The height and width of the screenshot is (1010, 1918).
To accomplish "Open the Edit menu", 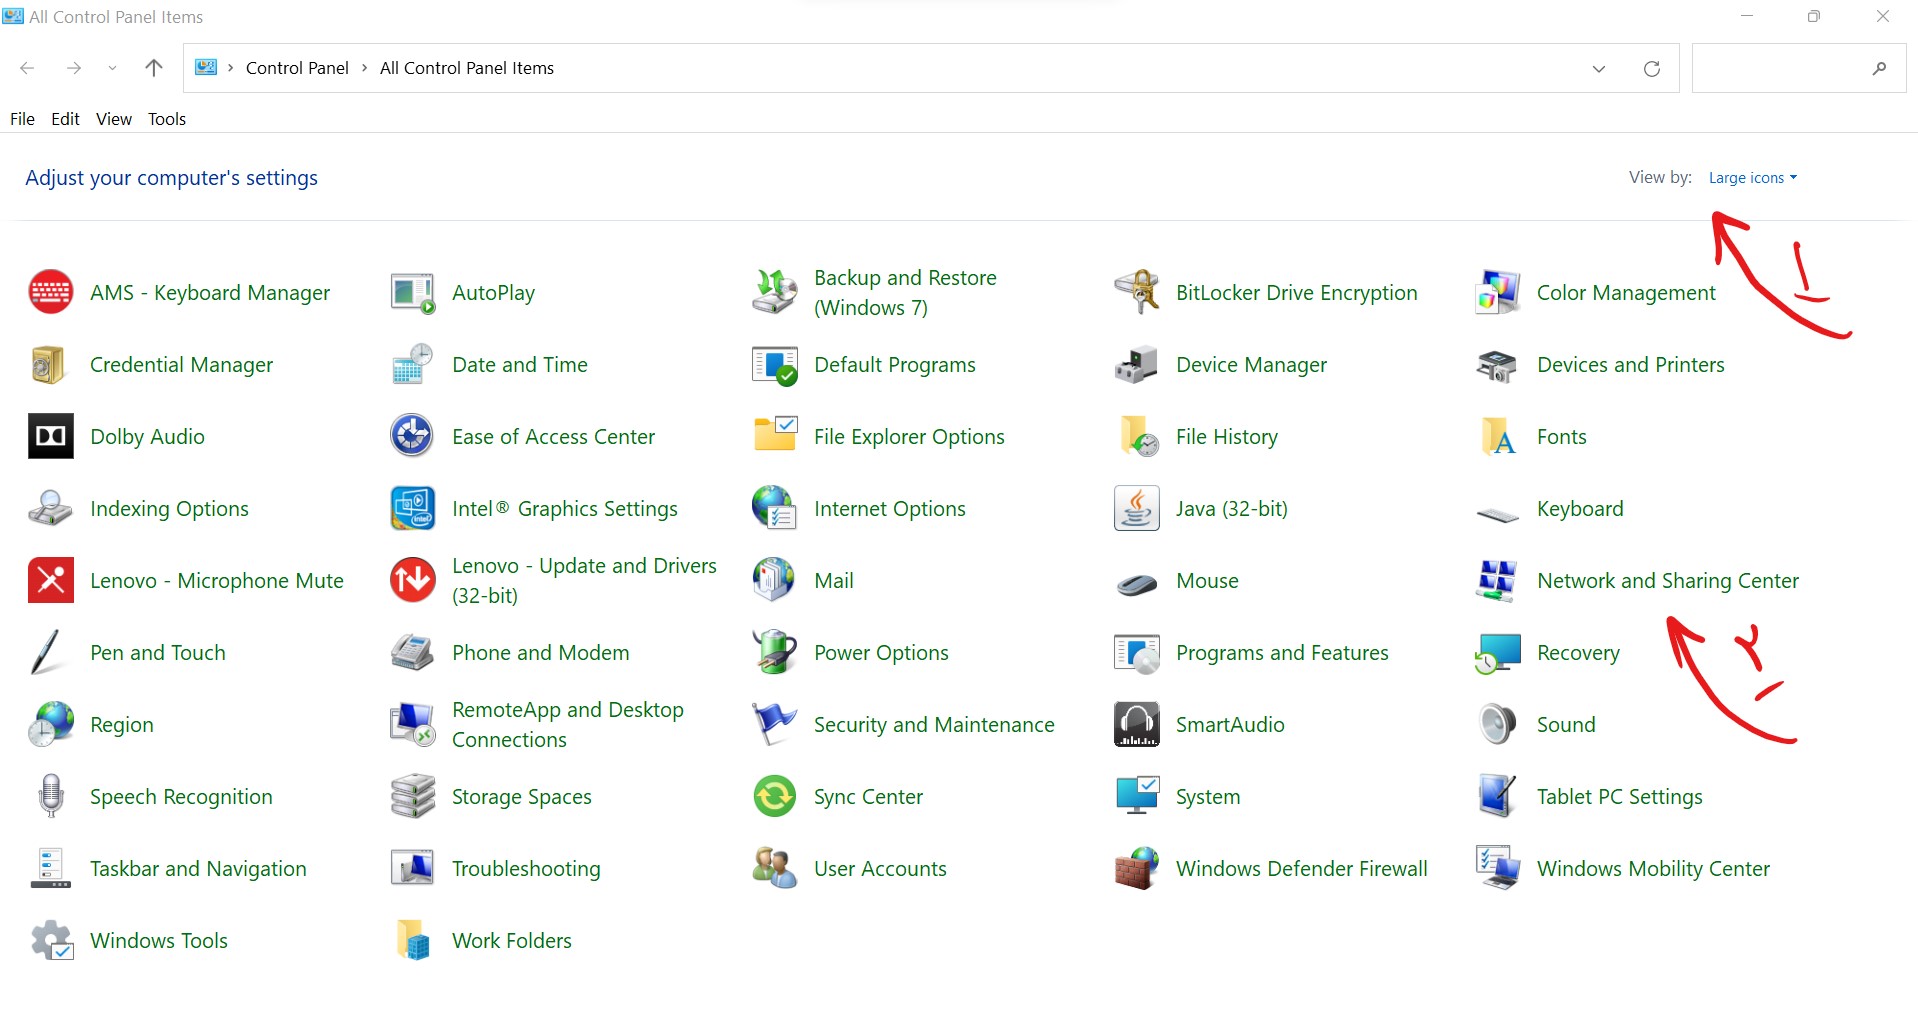I will 65,119.
